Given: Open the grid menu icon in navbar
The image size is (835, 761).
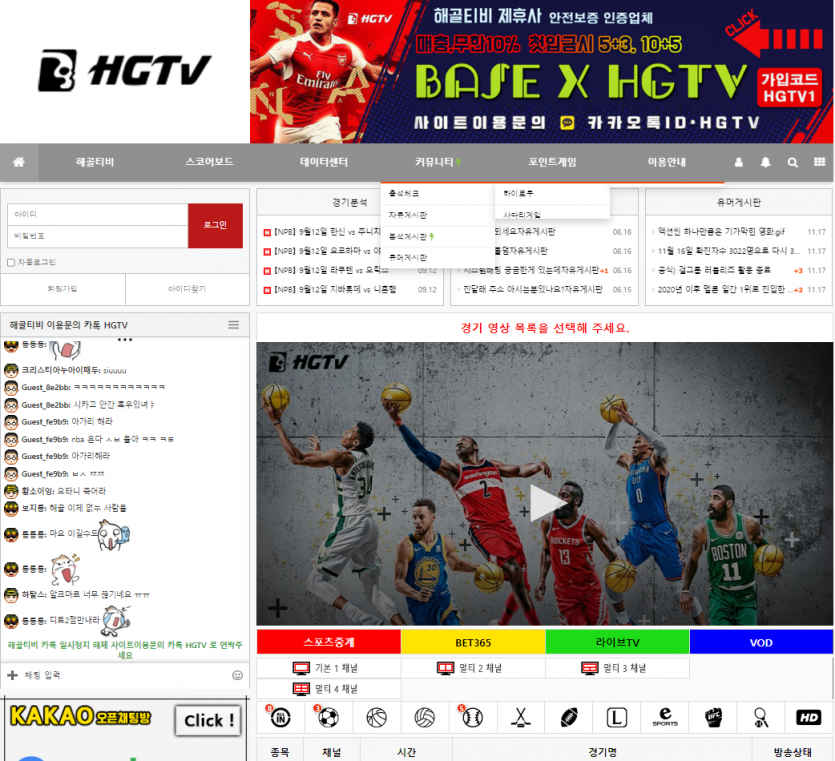Looking at the screenshot, I should click(819, 162).
